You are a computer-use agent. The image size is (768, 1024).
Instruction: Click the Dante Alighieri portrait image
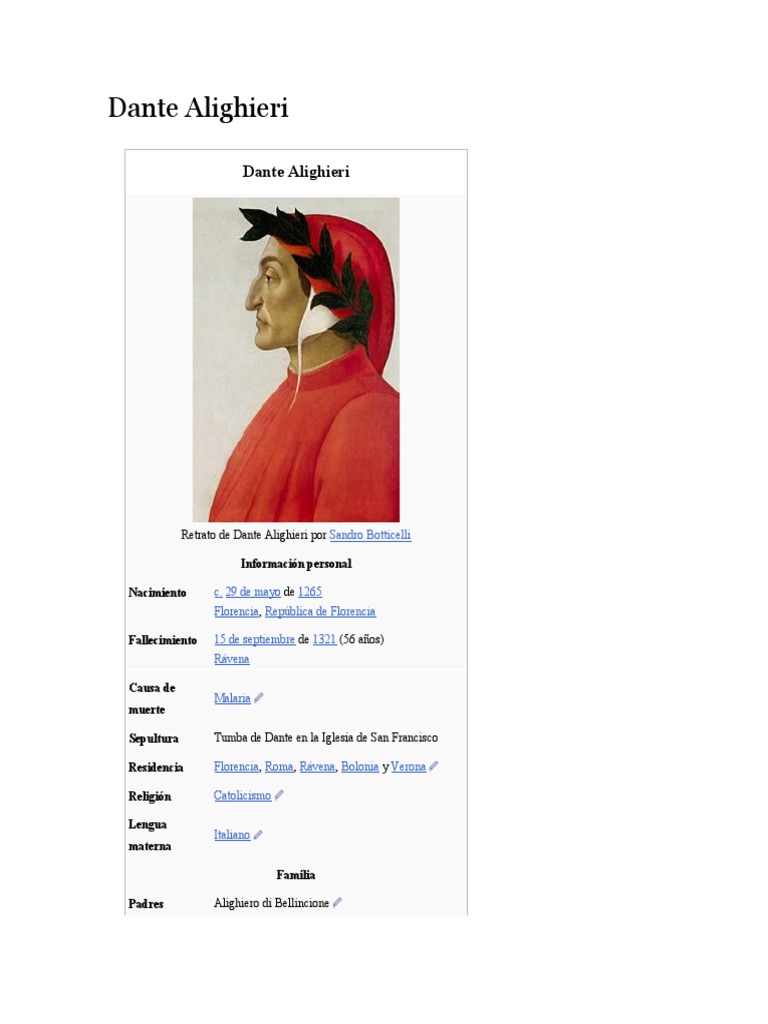296,360
